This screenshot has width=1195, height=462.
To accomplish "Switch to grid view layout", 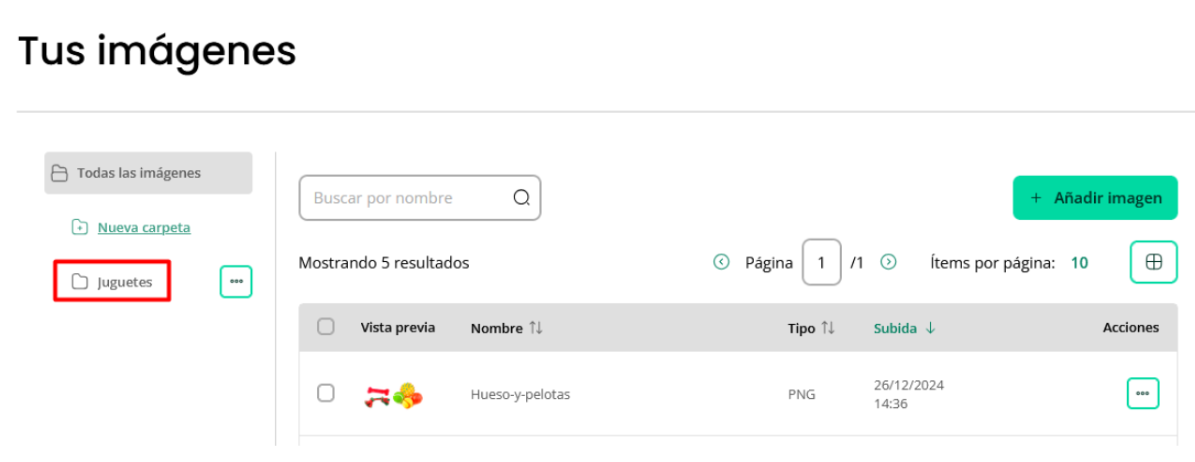I will (x=1154, y=262).
